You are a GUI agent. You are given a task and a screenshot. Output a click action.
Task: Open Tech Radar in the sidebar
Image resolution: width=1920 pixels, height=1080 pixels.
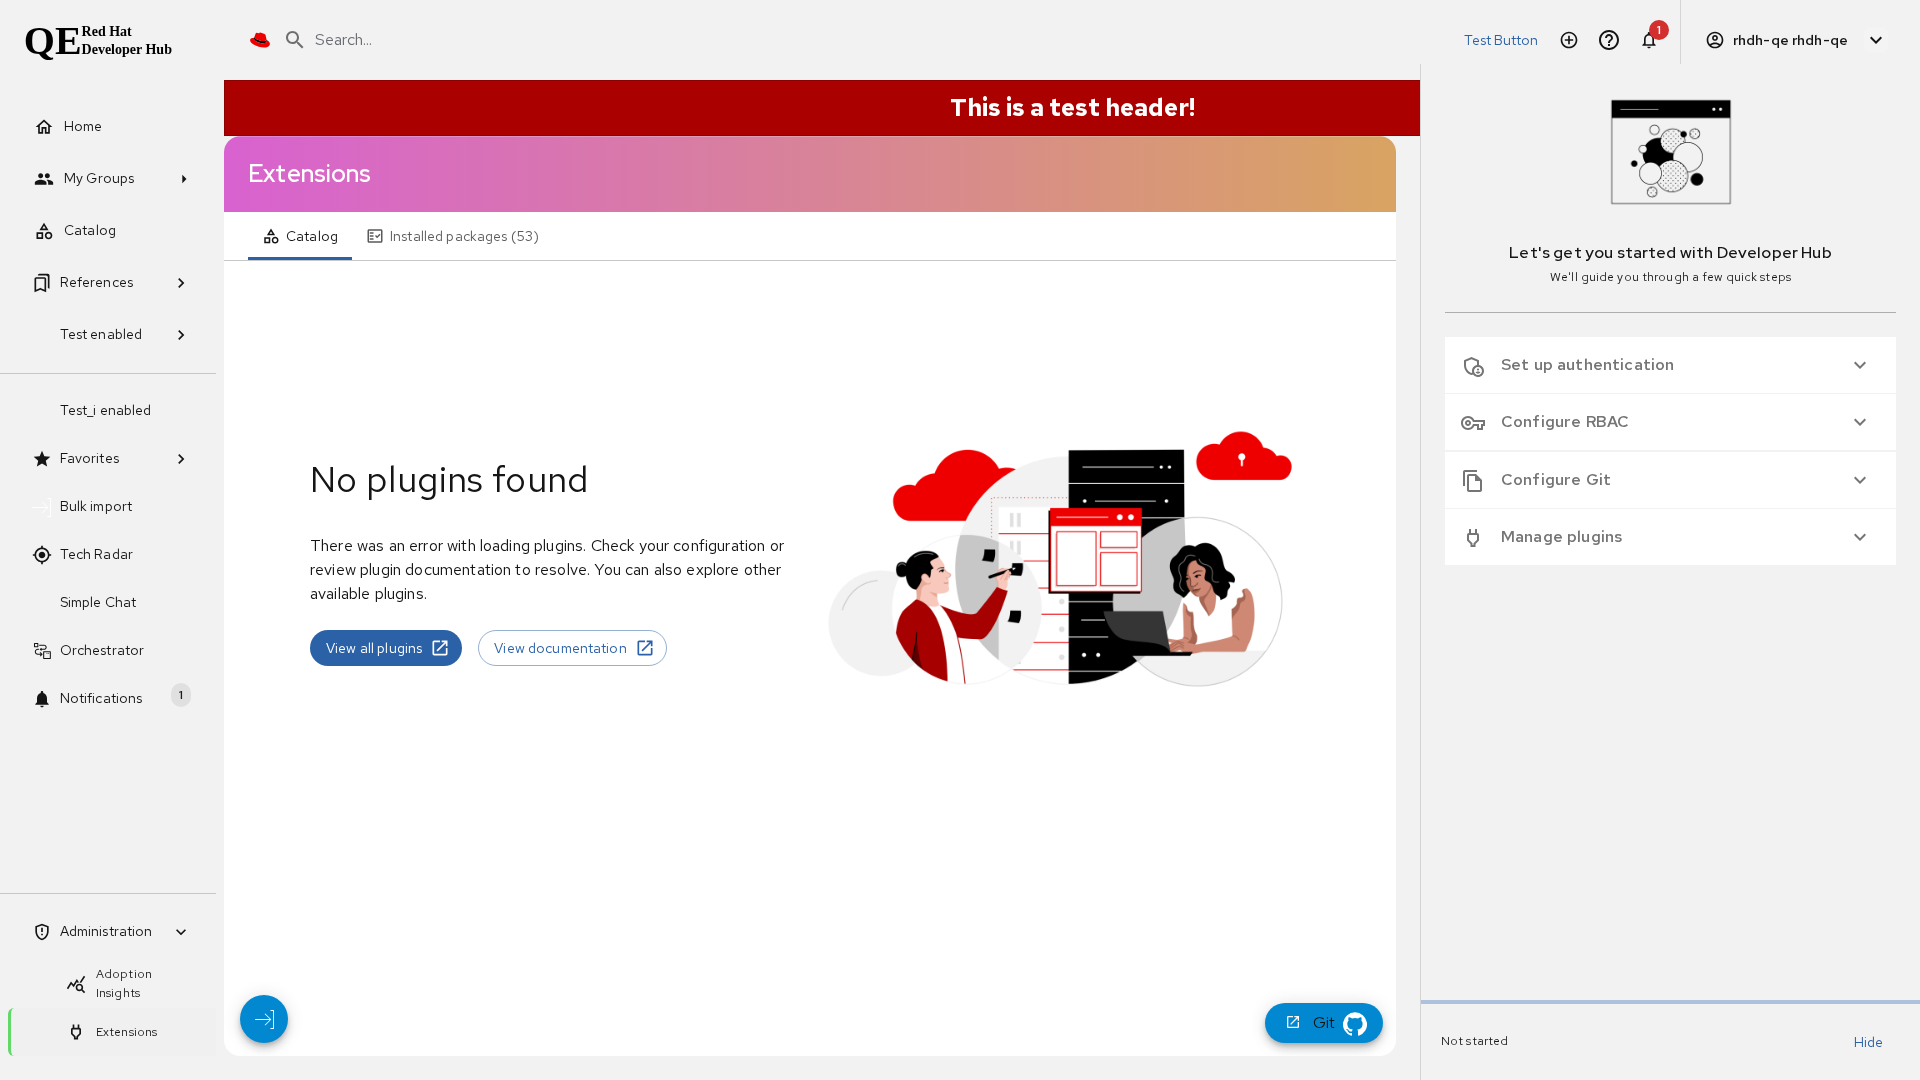96,555
